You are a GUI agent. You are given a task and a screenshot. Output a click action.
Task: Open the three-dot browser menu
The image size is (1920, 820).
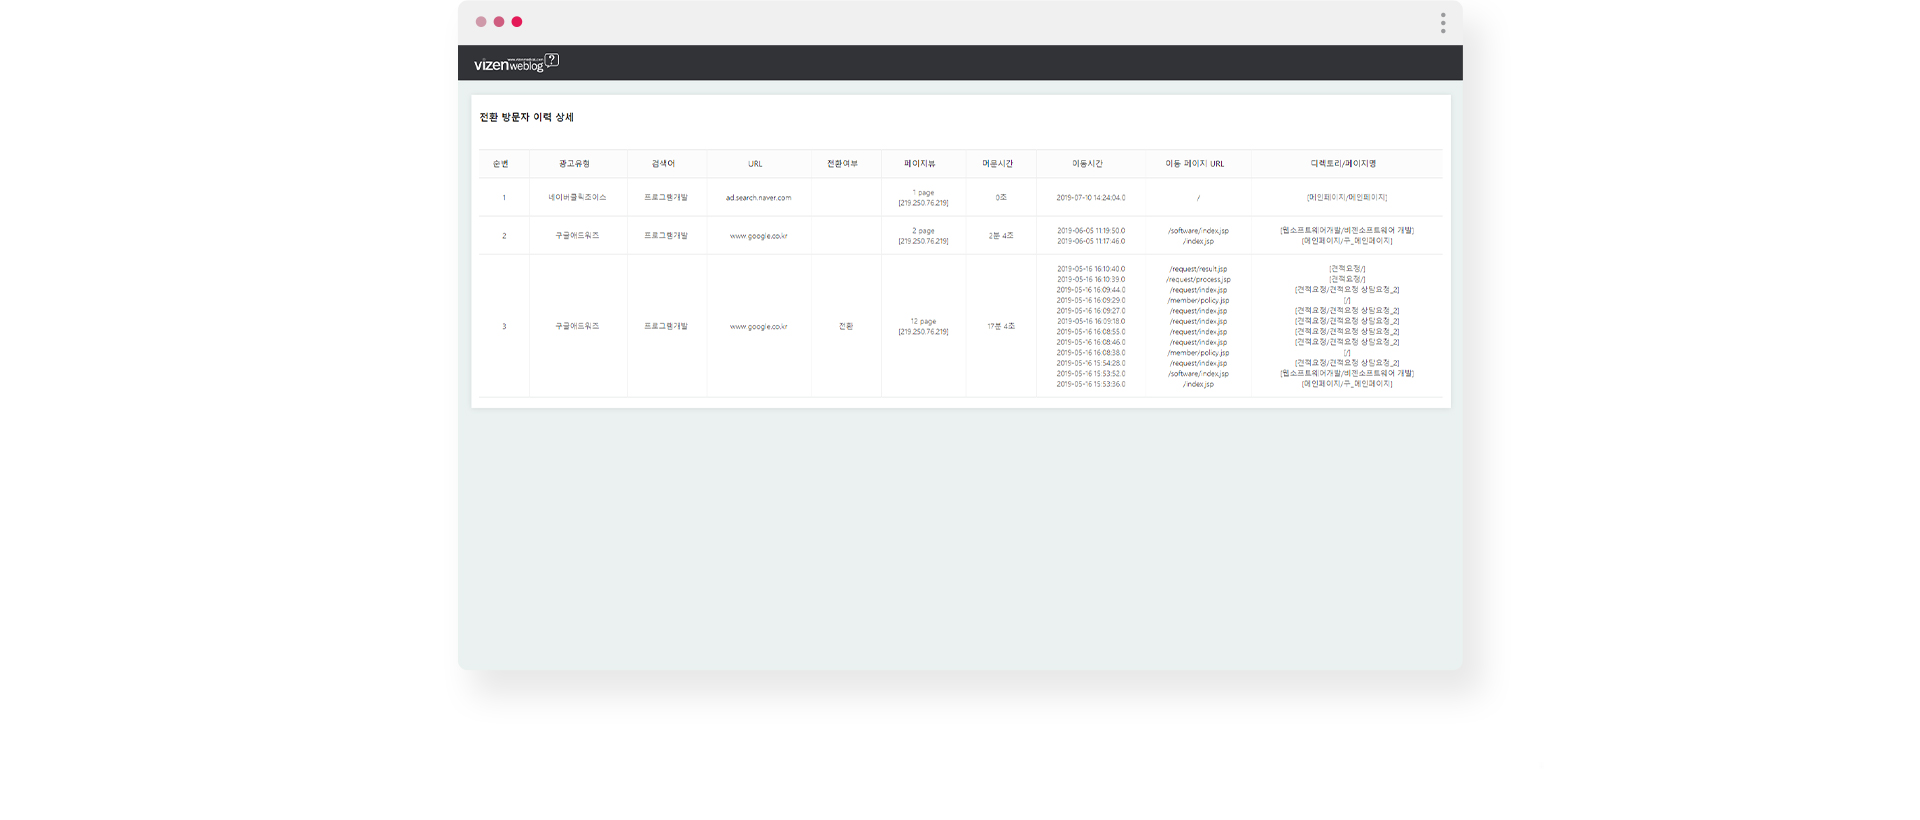tap(1443, 23)
